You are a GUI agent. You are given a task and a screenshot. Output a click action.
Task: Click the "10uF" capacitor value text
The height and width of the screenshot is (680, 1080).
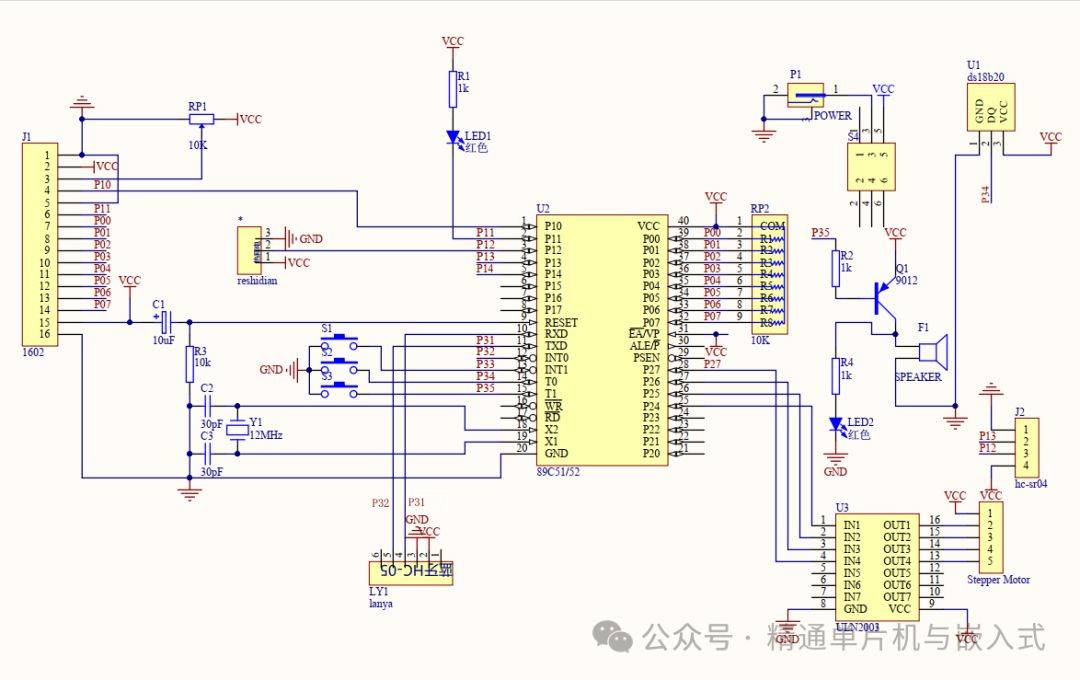164,340
